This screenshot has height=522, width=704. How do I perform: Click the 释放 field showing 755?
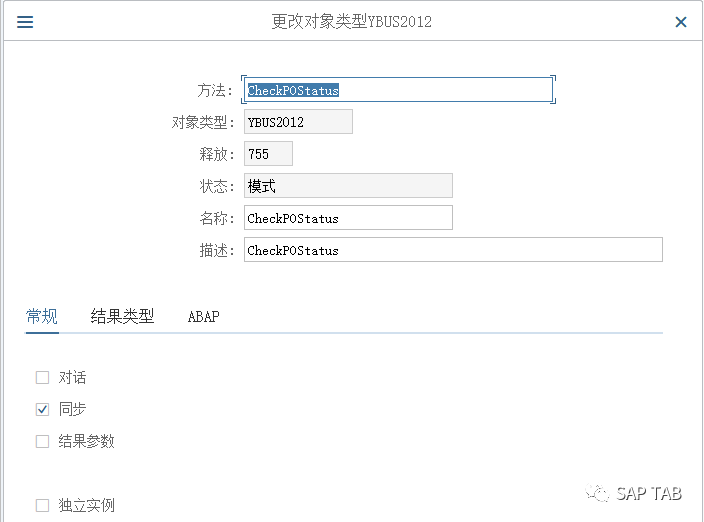pyautogui.click(x=268, y=154)
